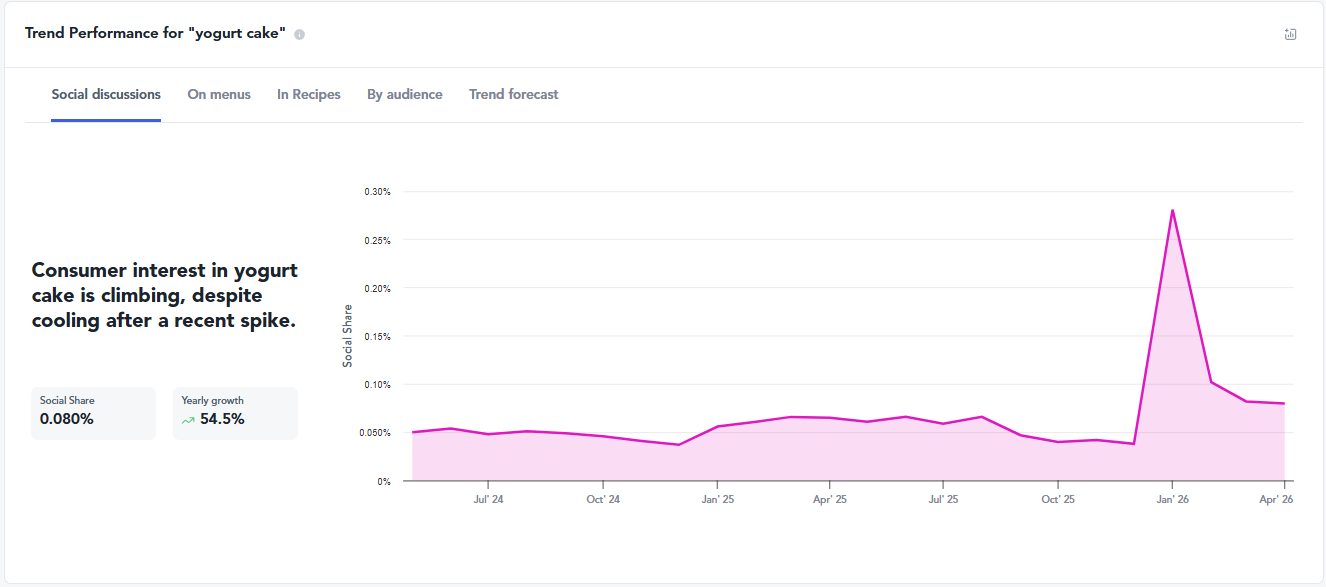Select the Social discussions tab
Image resolution: width=1326 pixels, height=587 pixels.
[x=106, y=94]
